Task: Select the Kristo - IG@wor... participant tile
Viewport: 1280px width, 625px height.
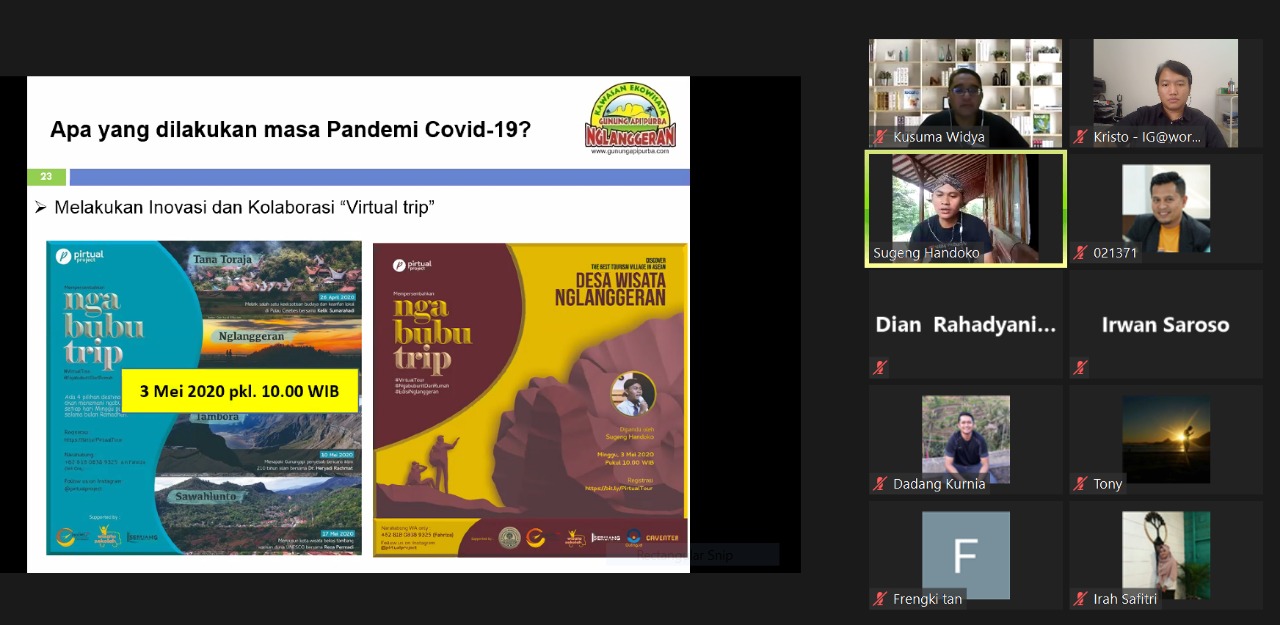Action: [x=1165, y=92]
